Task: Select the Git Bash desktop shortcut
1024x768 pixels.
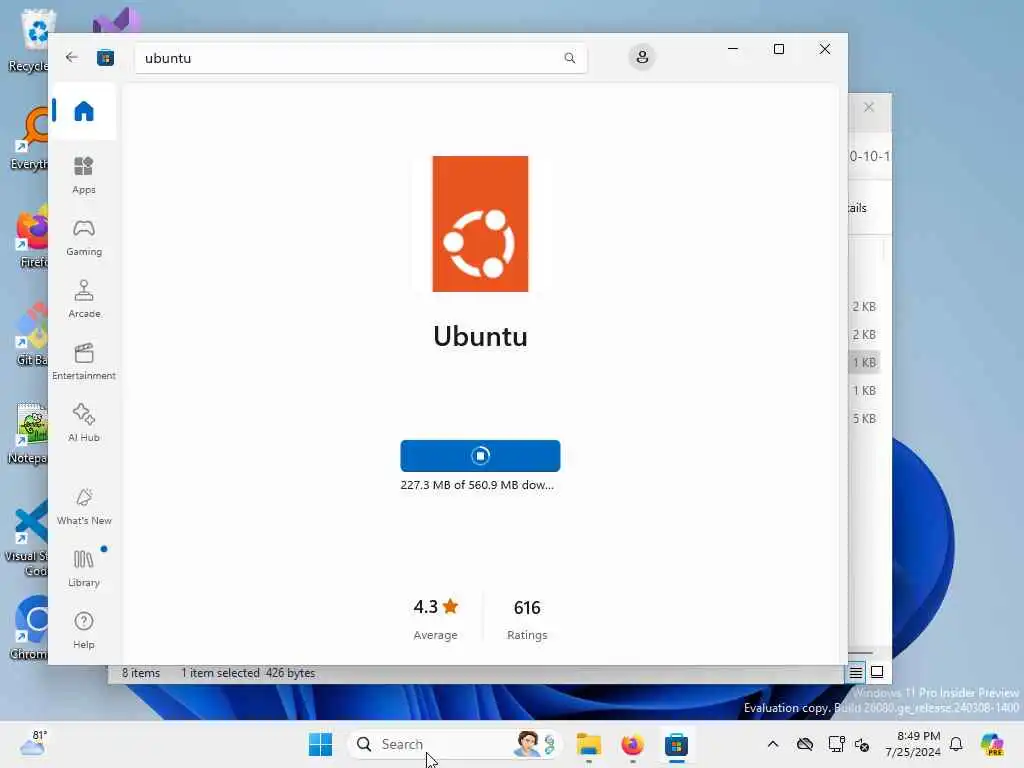Action: tap(31, 334)
